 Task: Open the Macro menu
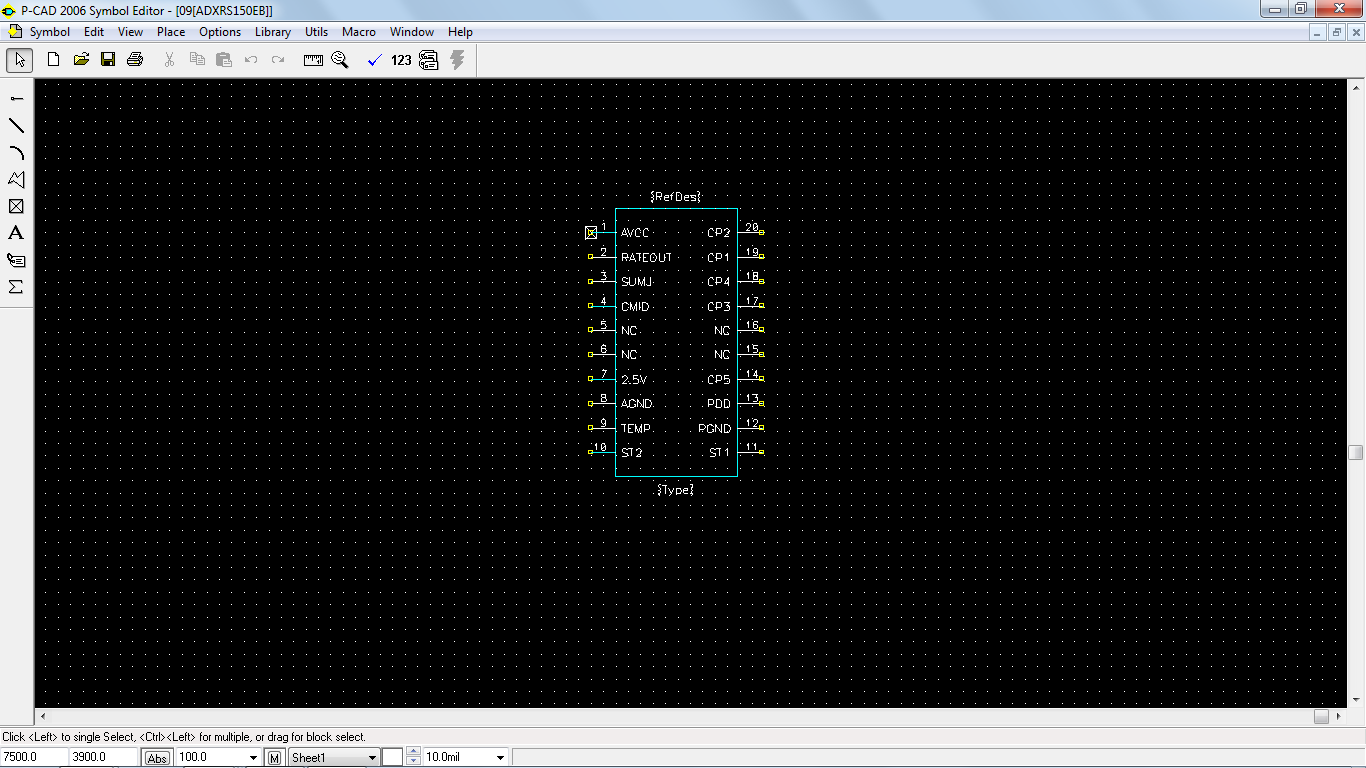coord(359,32)
